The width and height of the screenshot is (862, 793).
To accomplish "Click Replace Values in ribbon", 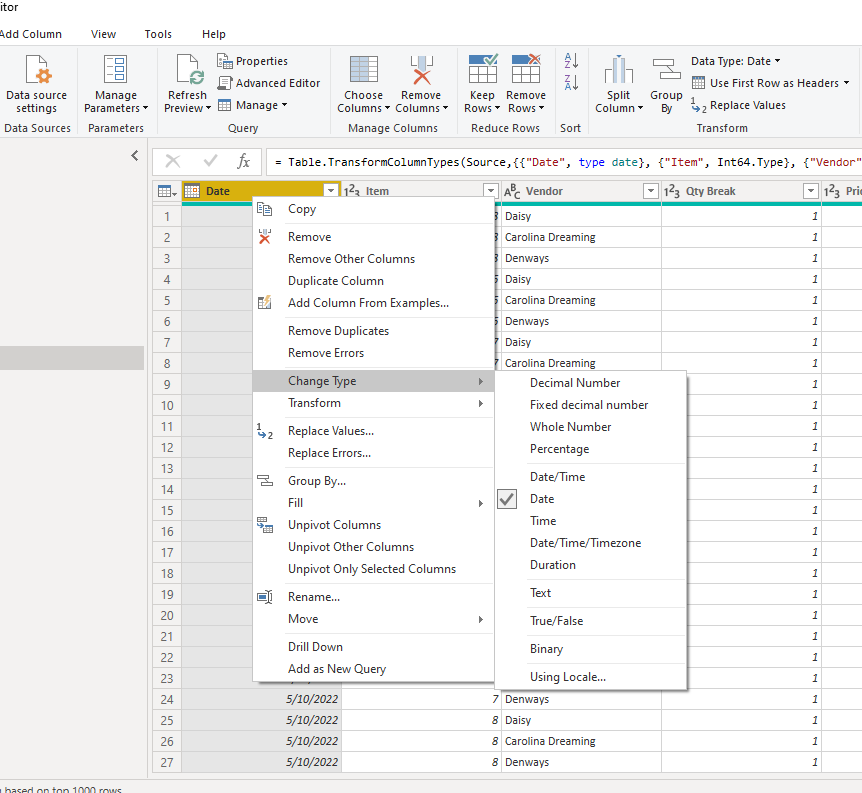I will pyautogui.click(x=738, y=105).
